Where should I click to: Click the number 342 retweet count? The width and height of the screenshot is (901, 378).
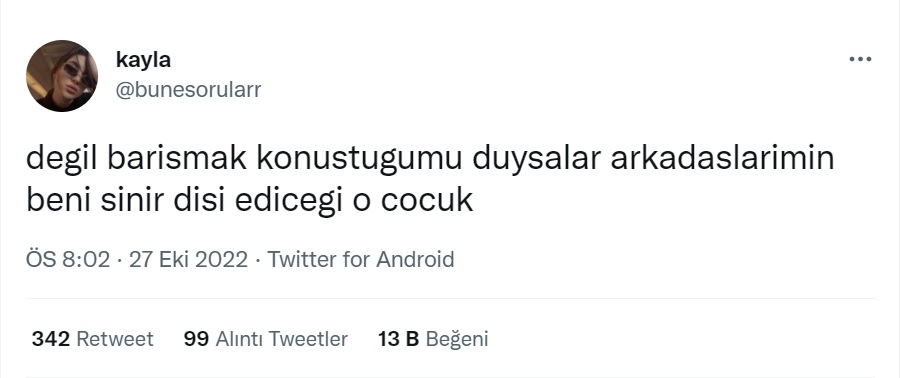[51, 339]
